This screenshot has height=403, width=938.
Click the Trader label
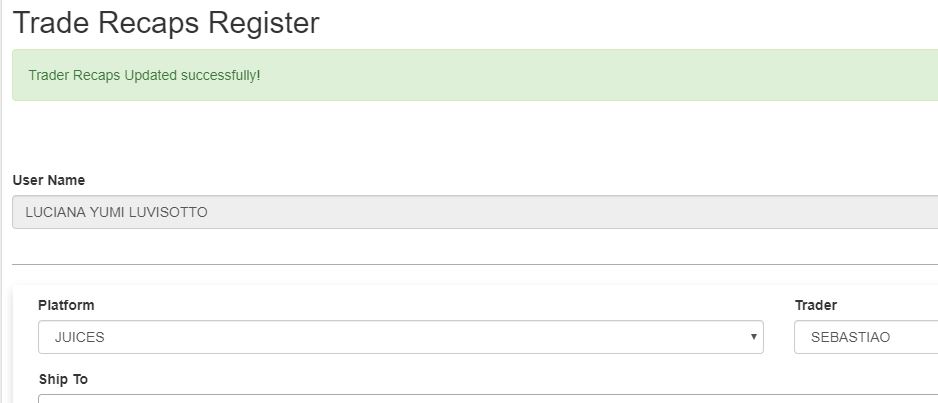[815, 305]
